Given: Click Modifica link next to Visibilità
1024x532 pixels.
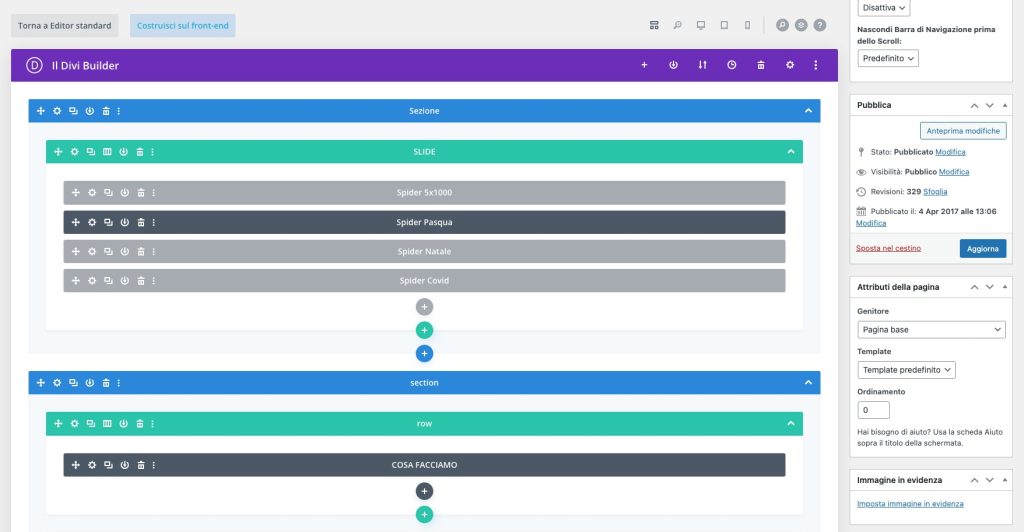Looking at the screenshot, I should pos(954,172).
